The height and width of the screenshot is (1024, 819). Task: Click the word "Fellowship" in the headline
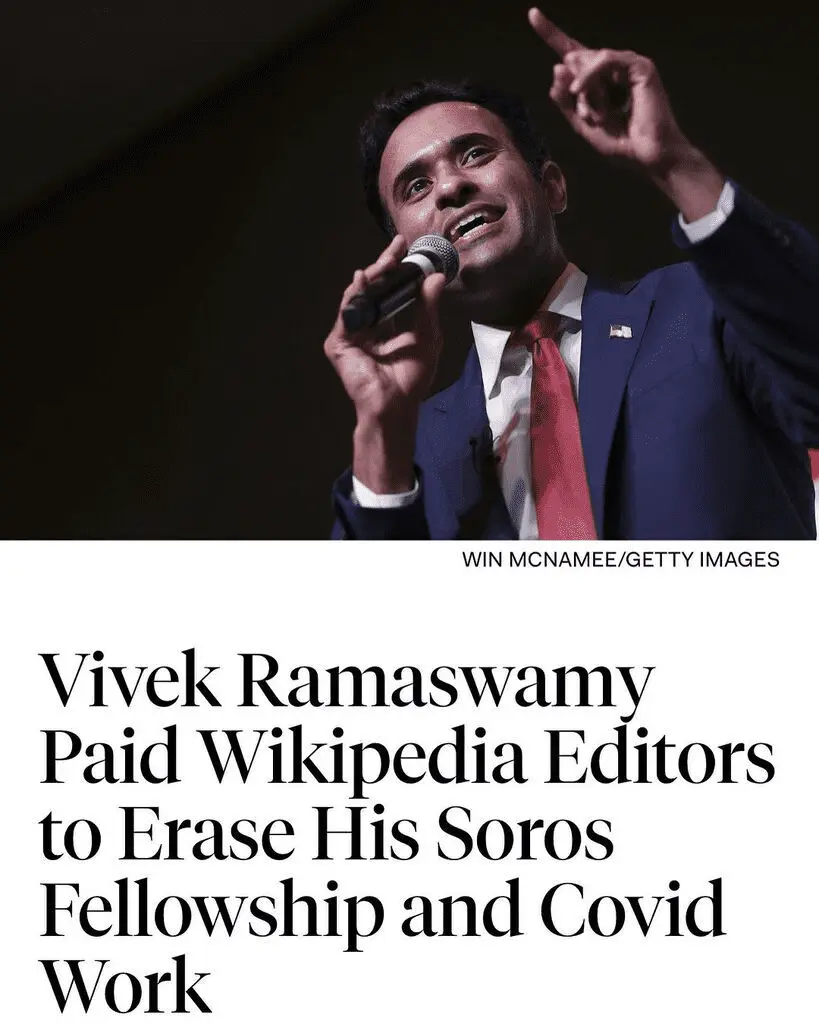211,910
